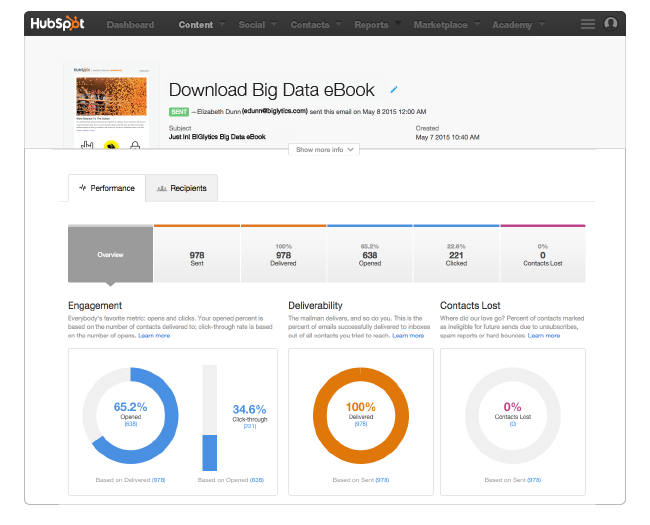
Task: Select the 638 Opened metrics tile
Action: [370, 255]
